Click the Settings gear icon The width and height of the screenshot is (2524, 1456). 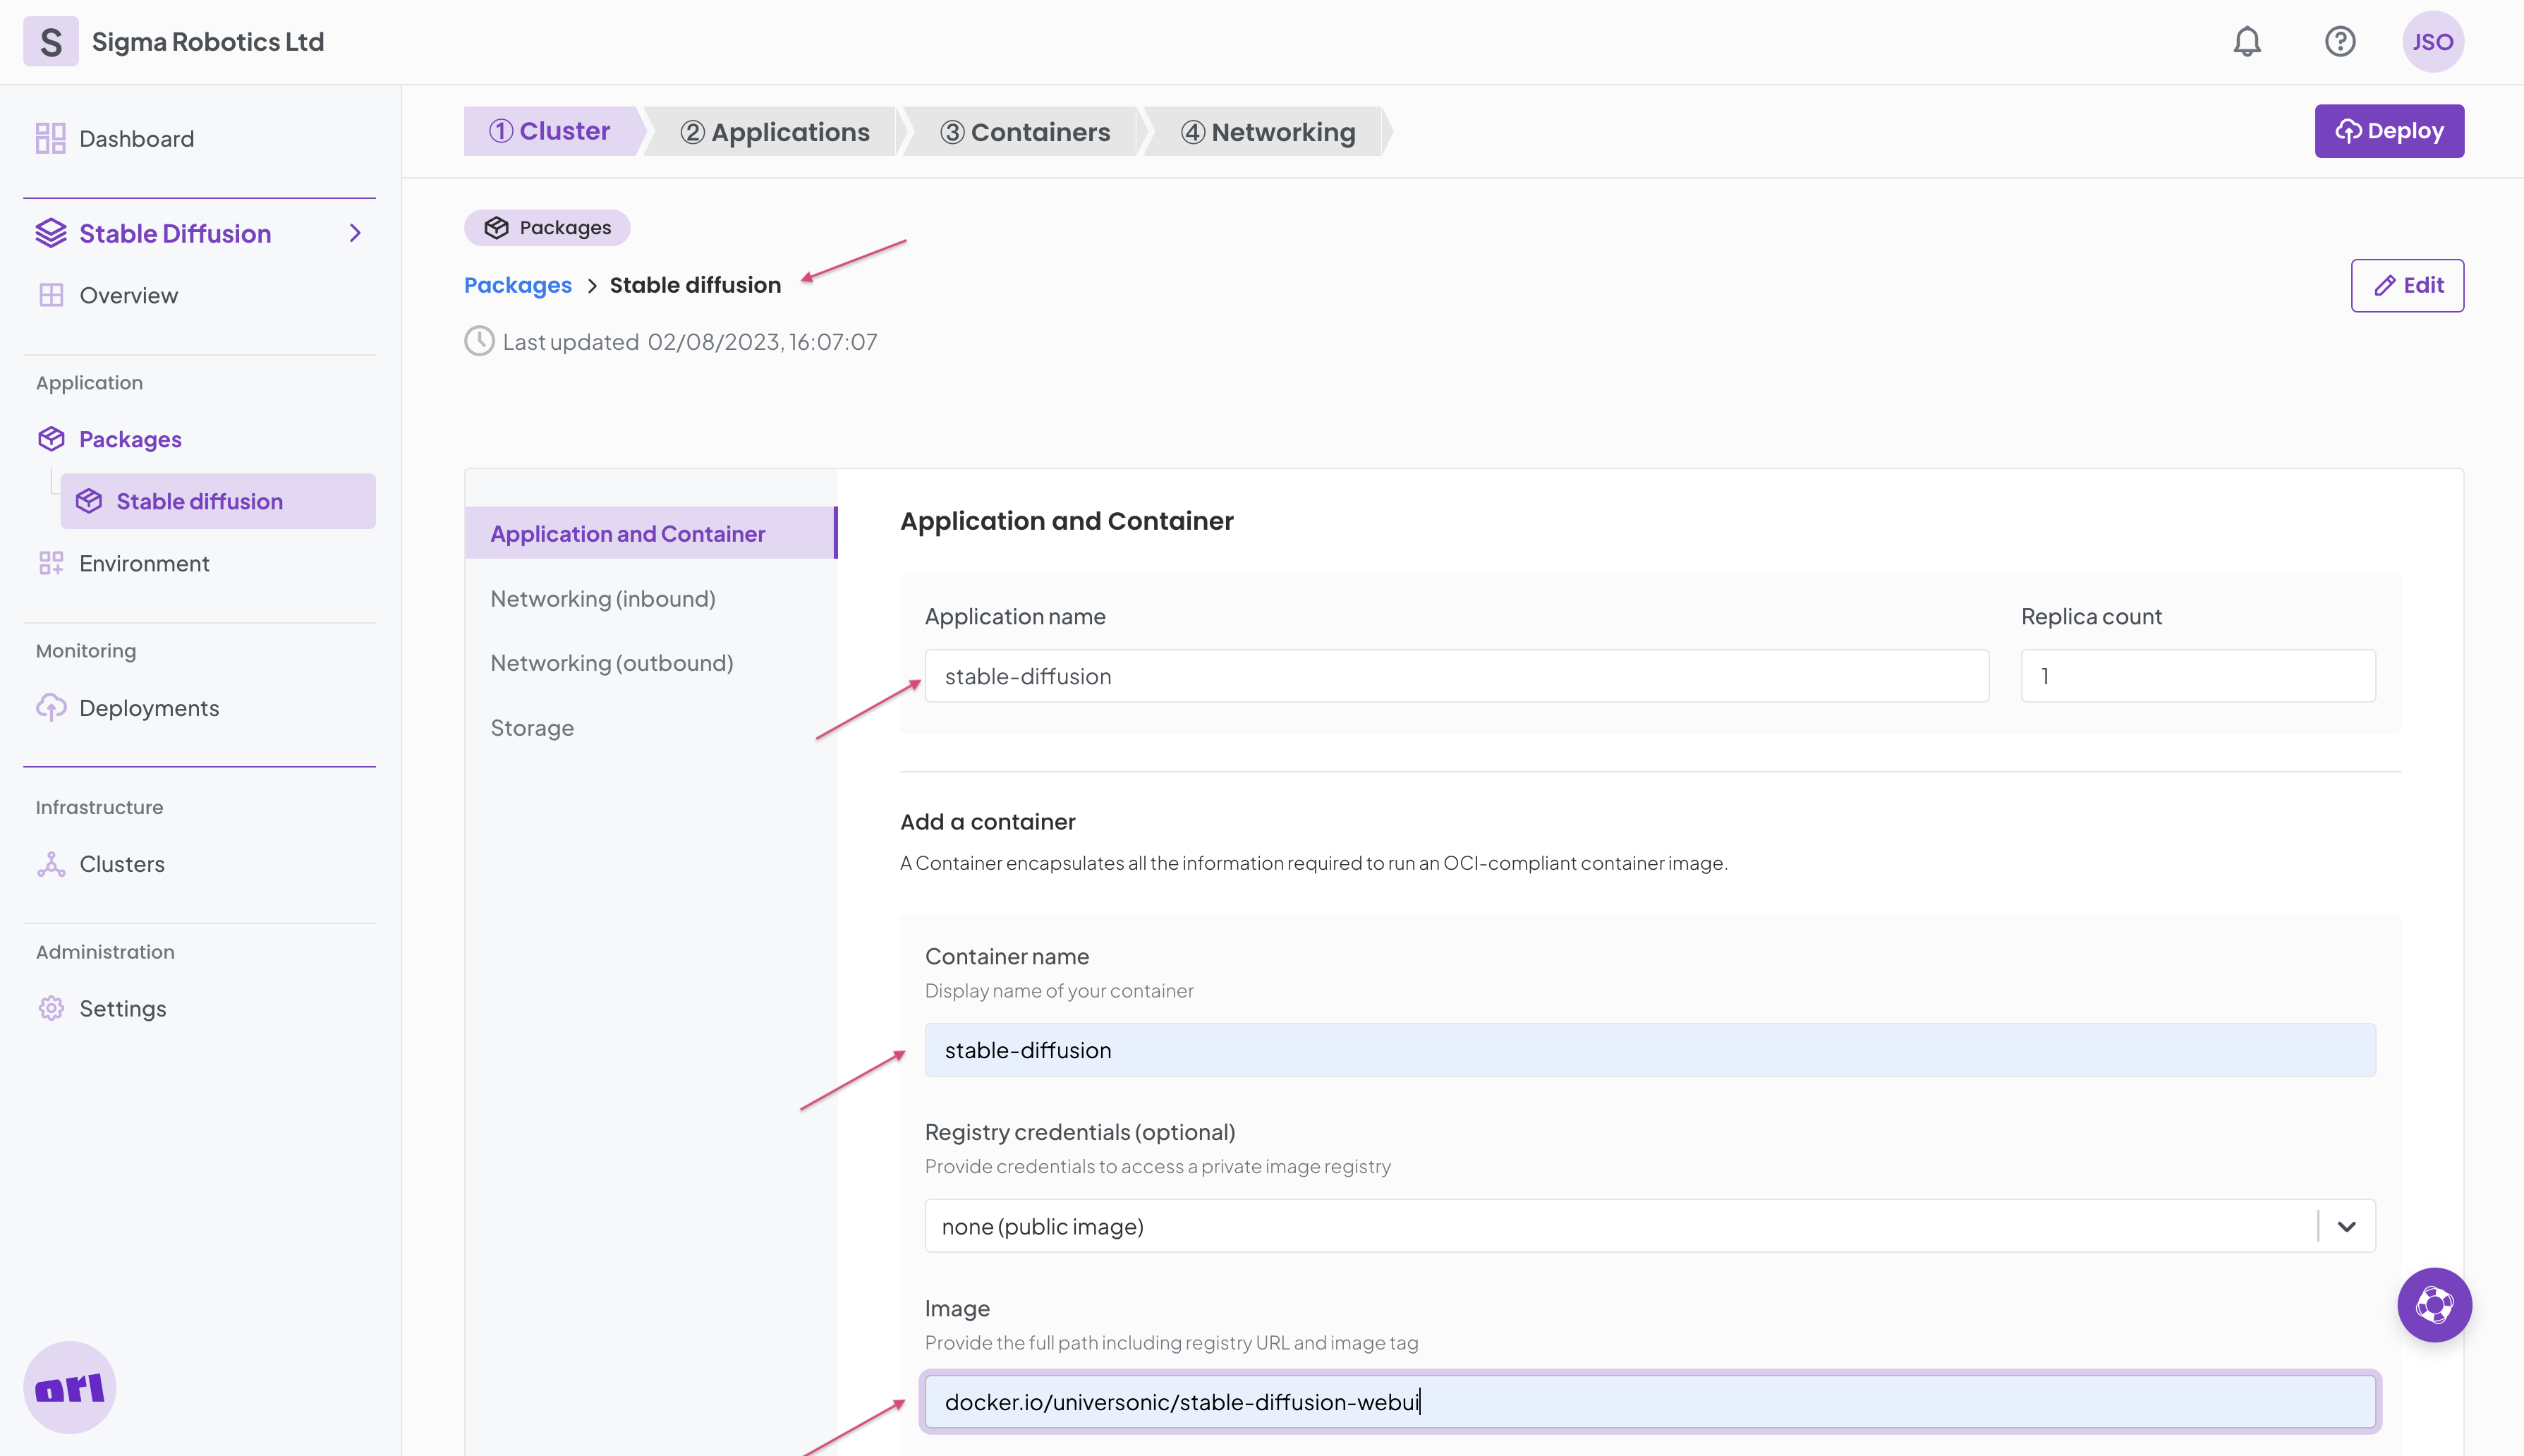coord(51,1008)
